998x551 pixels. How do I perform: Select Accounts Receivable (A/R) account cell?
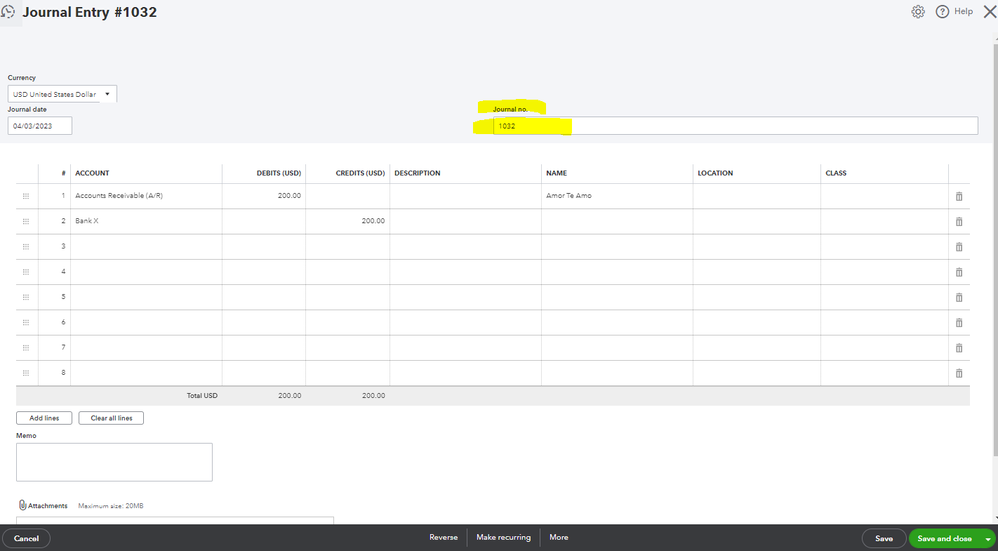coord(146,196)
